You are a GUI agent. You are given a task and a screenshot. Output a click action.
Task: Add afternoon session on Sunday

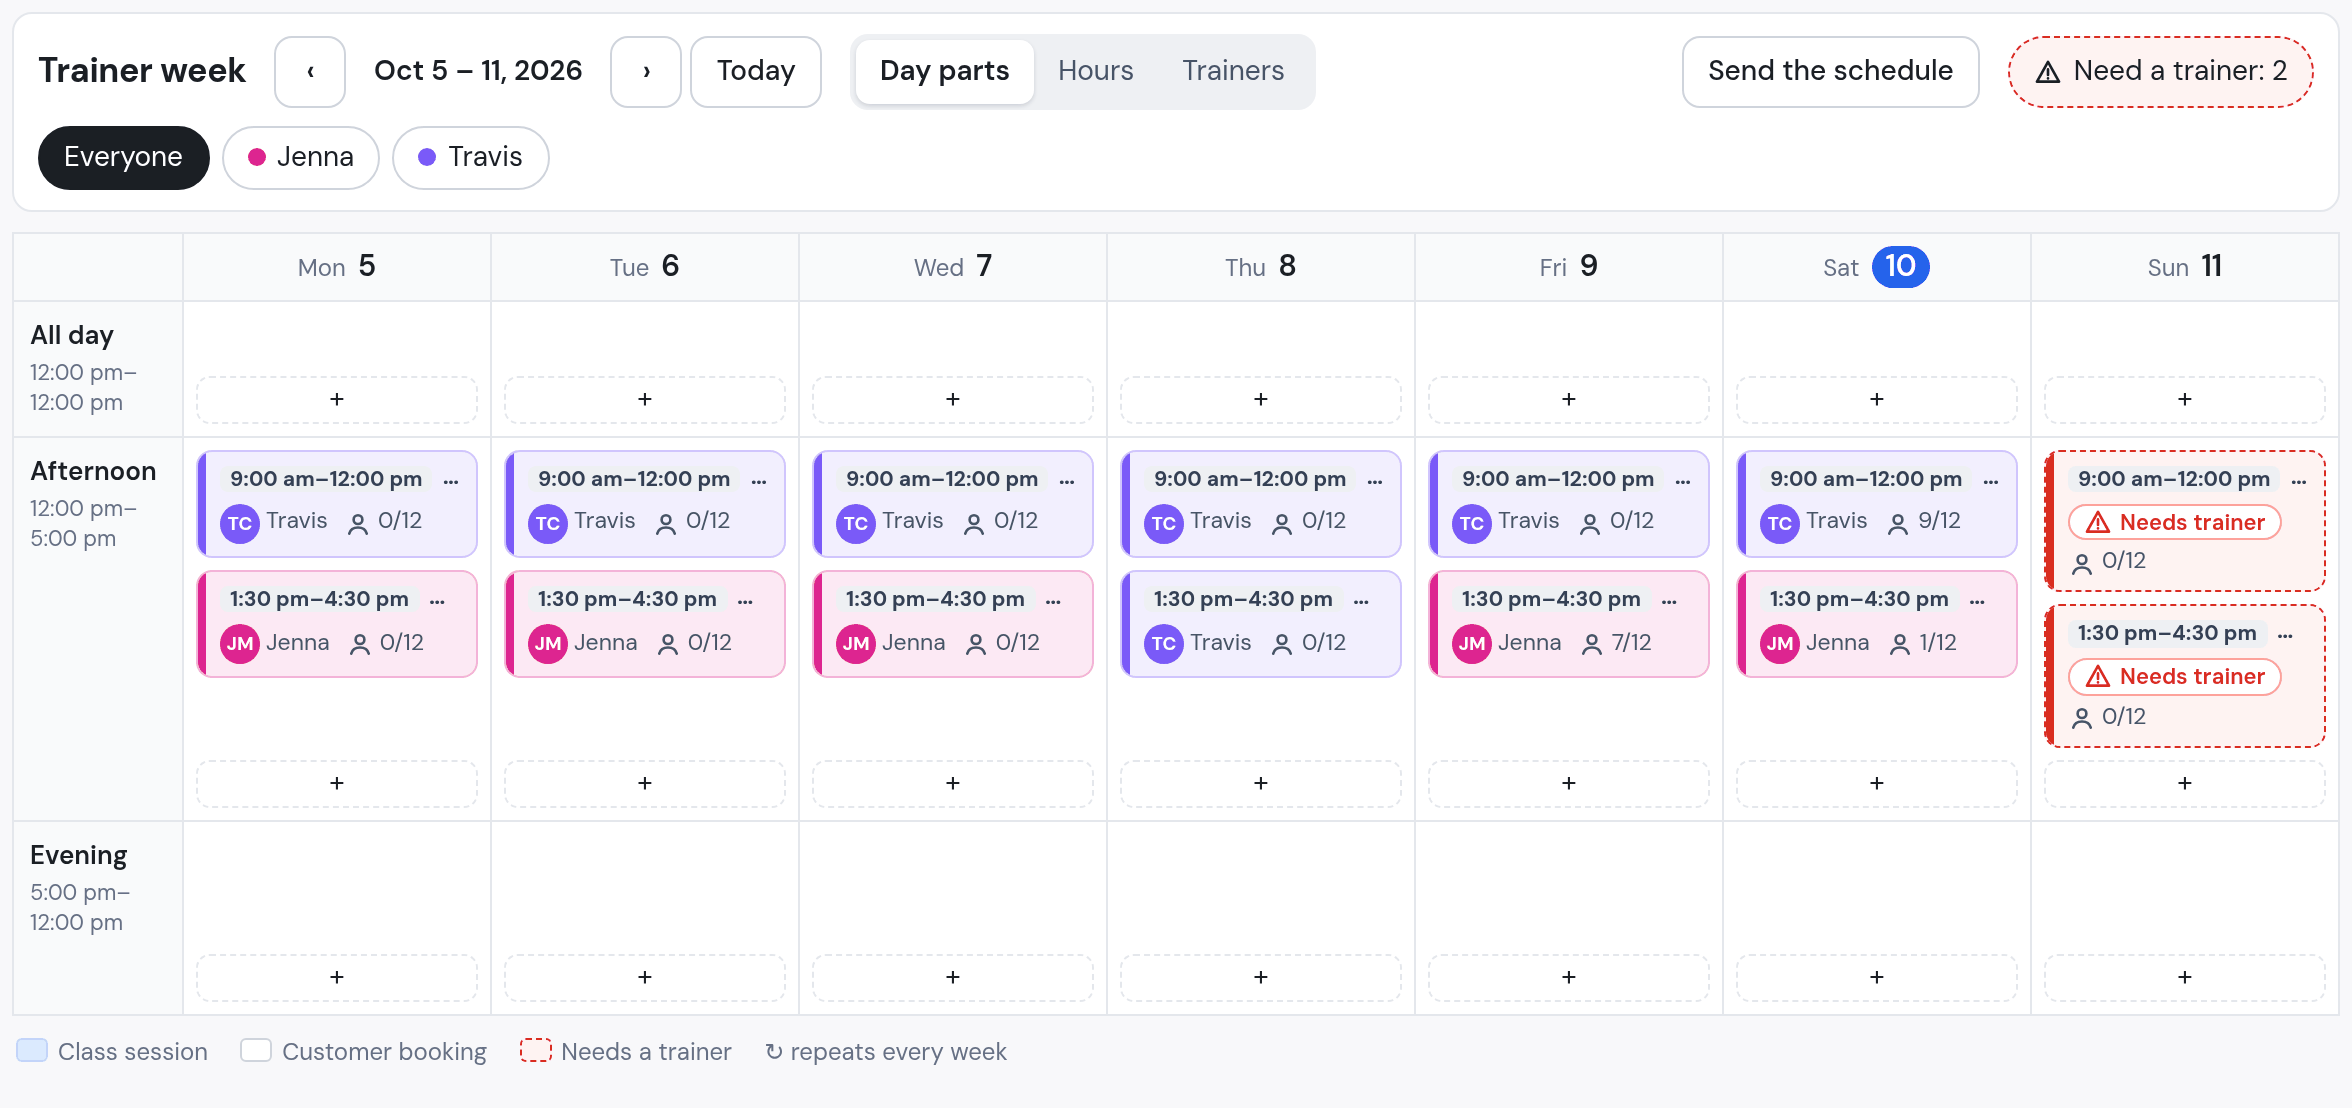tap(2185, 783)
